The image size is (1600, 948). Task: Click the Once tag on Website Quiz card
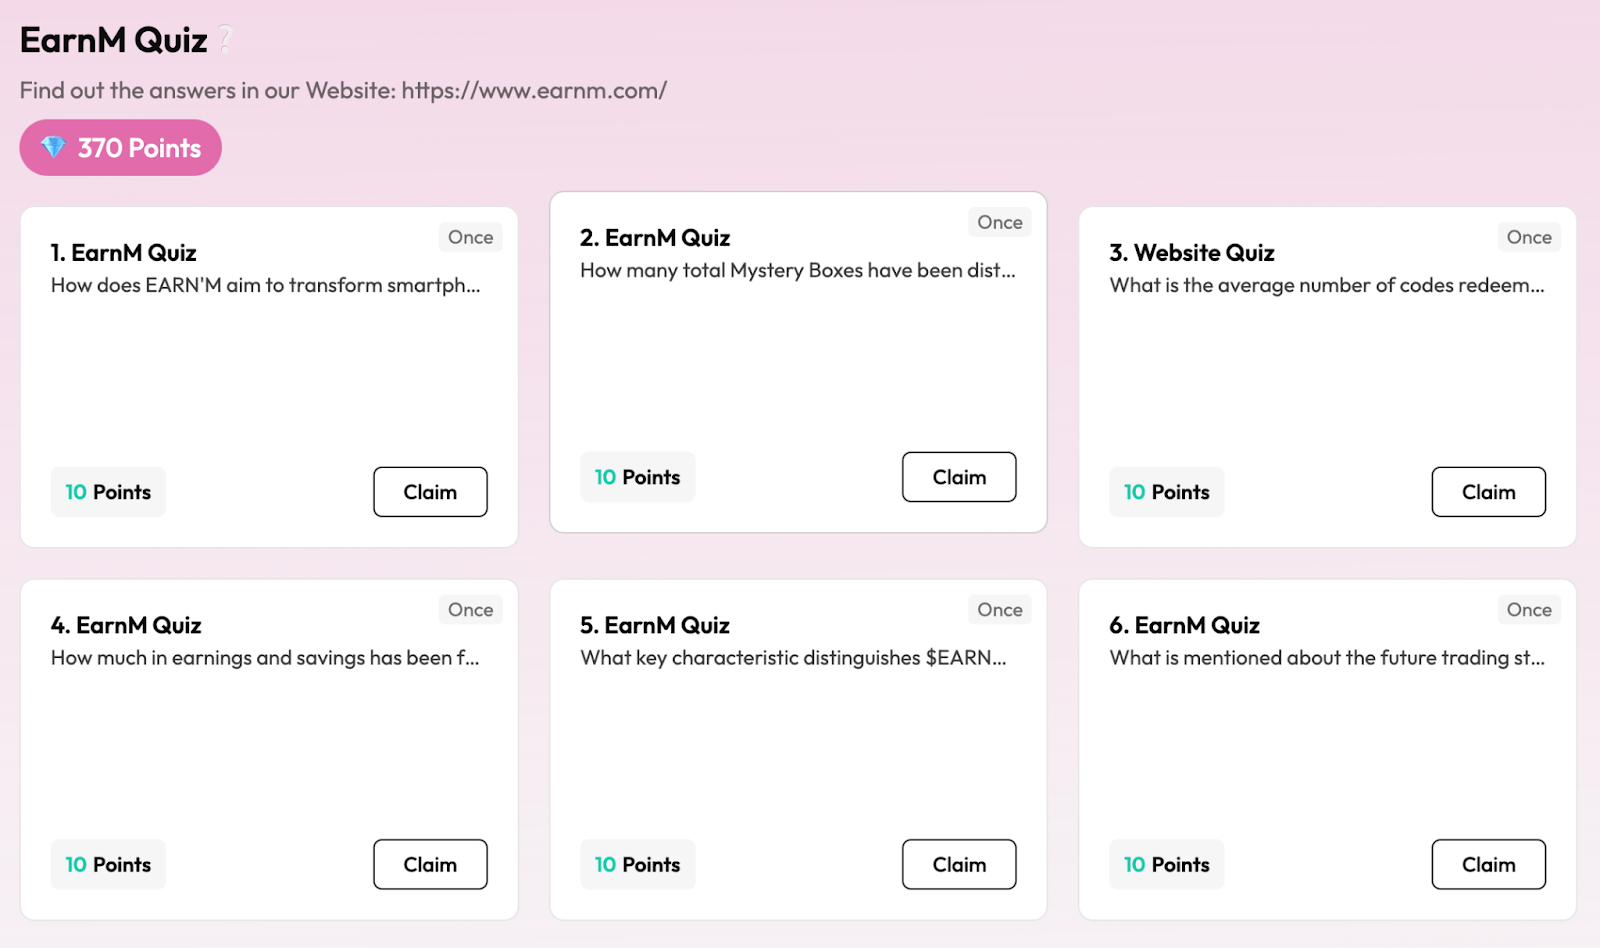pos(1529,237)
